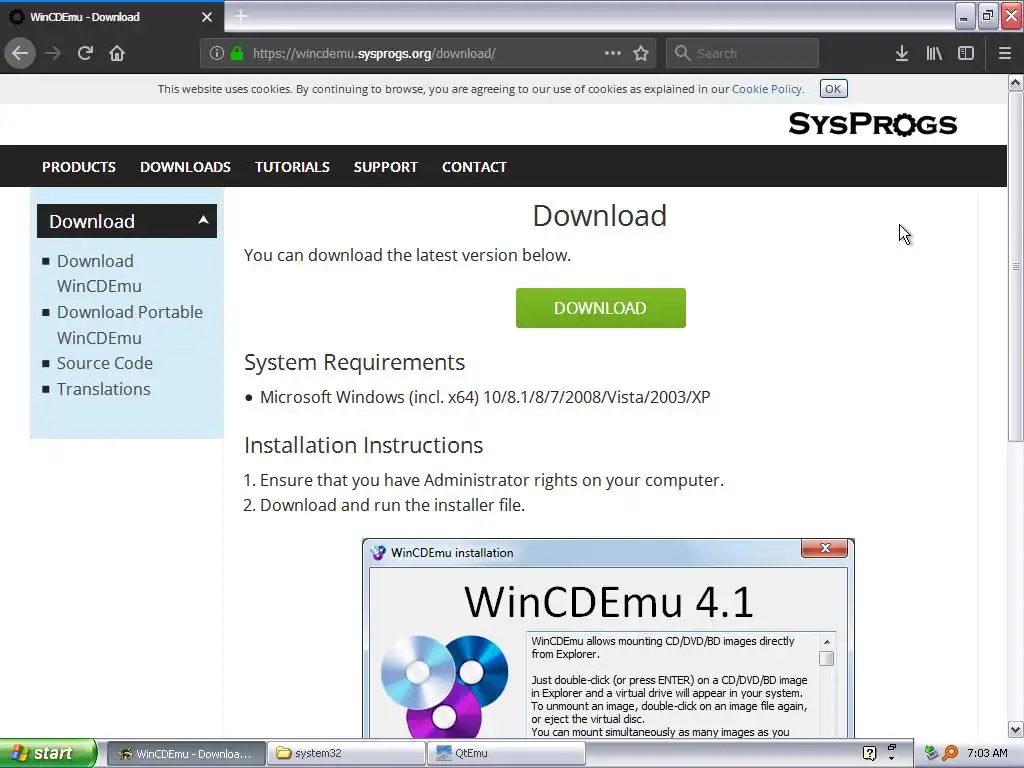Open page actions three-dot menu

[613, 53]
